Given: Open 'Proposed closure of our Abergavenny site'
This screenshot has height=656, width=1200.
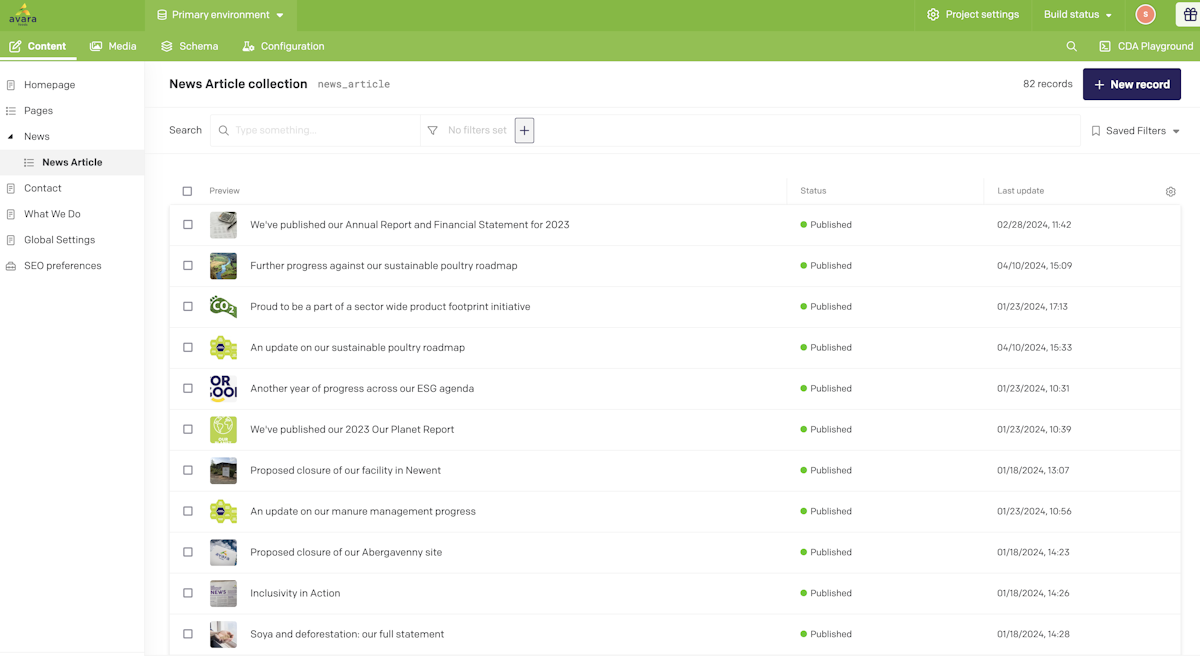Looking at the screenshot, I should [x=346, y=552].
